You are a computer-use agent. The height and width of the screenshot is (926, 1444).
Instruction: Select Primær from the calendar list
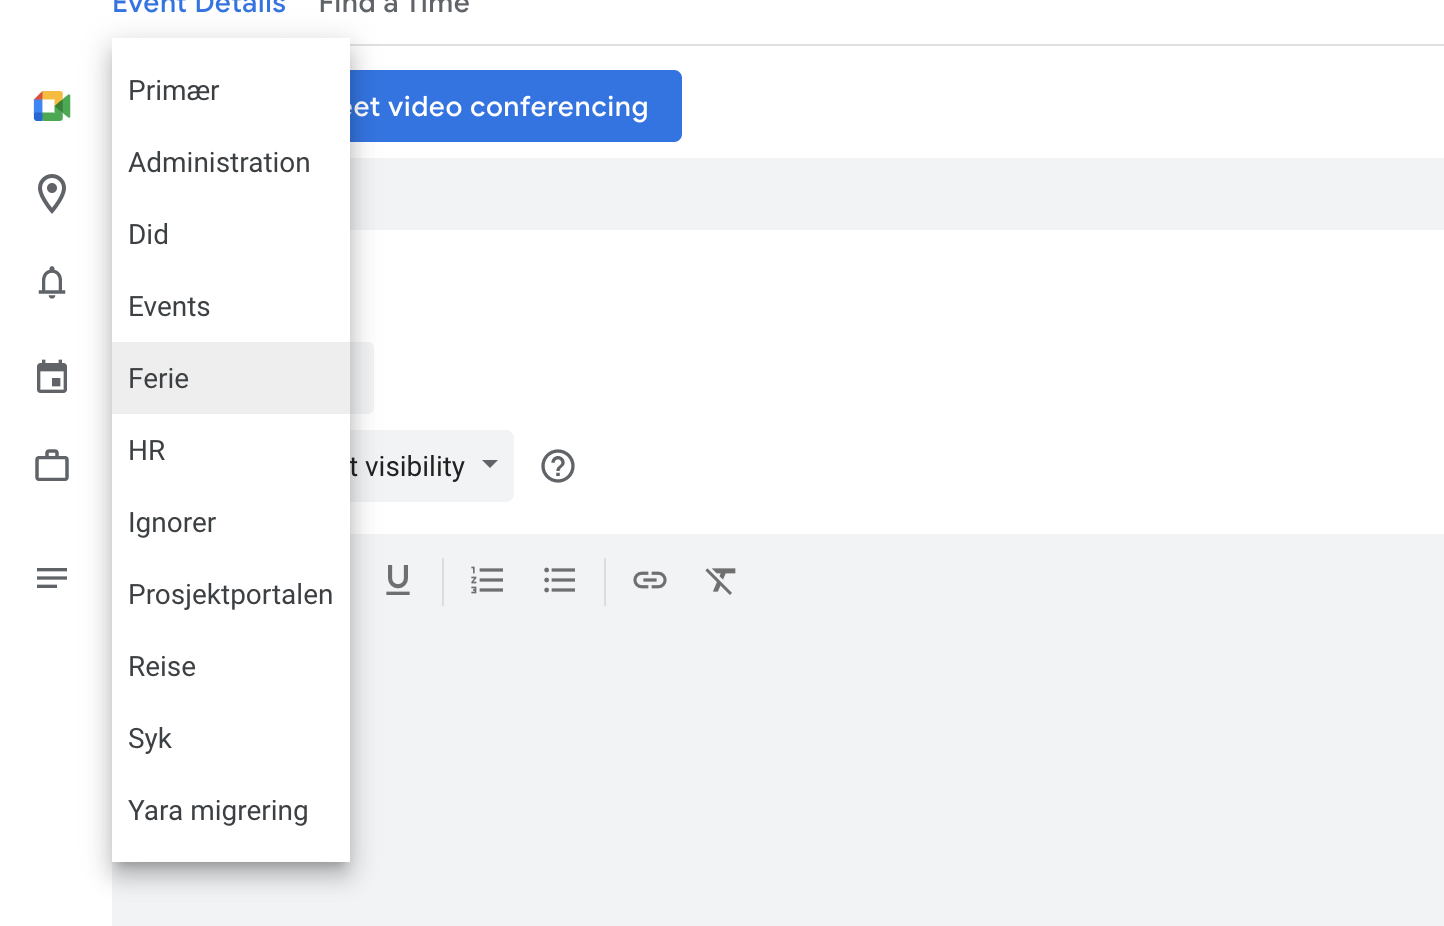(x=231, y=90)
